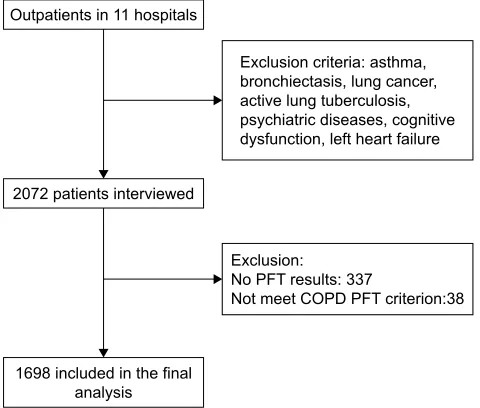
Task: Click the 'Outpatients in 11 hospitals' box
Action: (x=103, y=15)
